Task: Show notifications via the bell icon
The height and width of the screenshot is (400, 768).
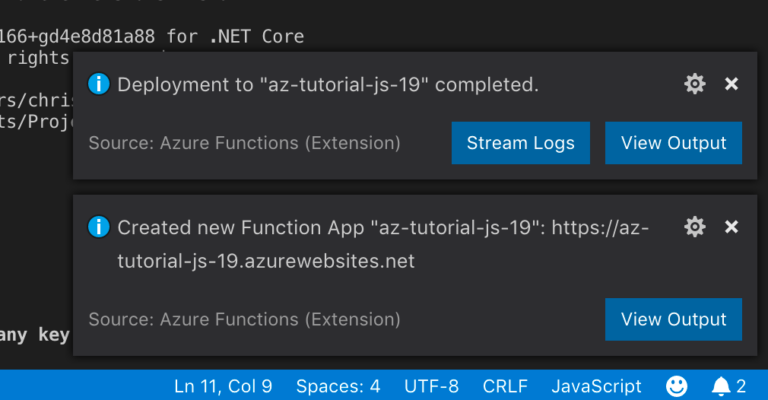Action: pyautogui.click(x=727, y=386)
